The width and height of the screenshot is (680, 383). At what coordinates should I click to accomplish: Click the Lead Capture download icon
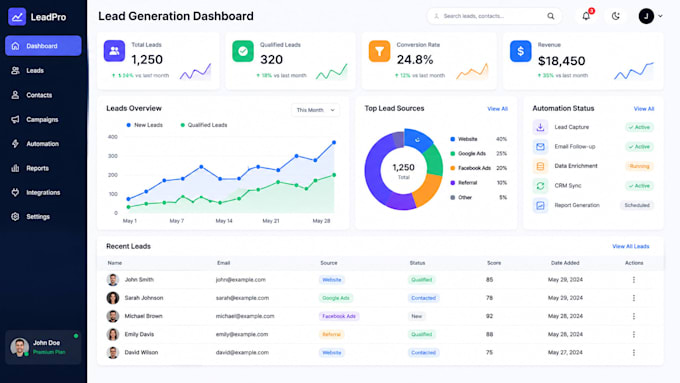click(x=540, y=127)
